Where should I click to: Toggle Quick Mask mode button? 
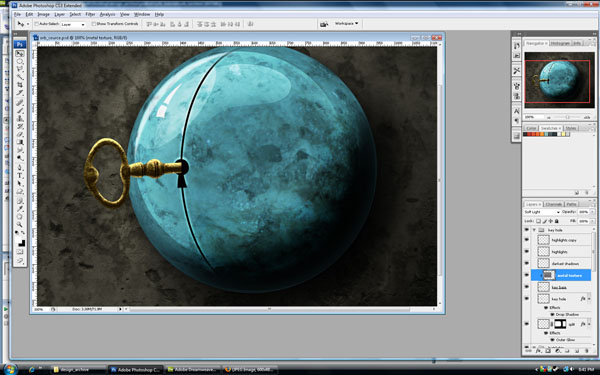tap(20, 251)
